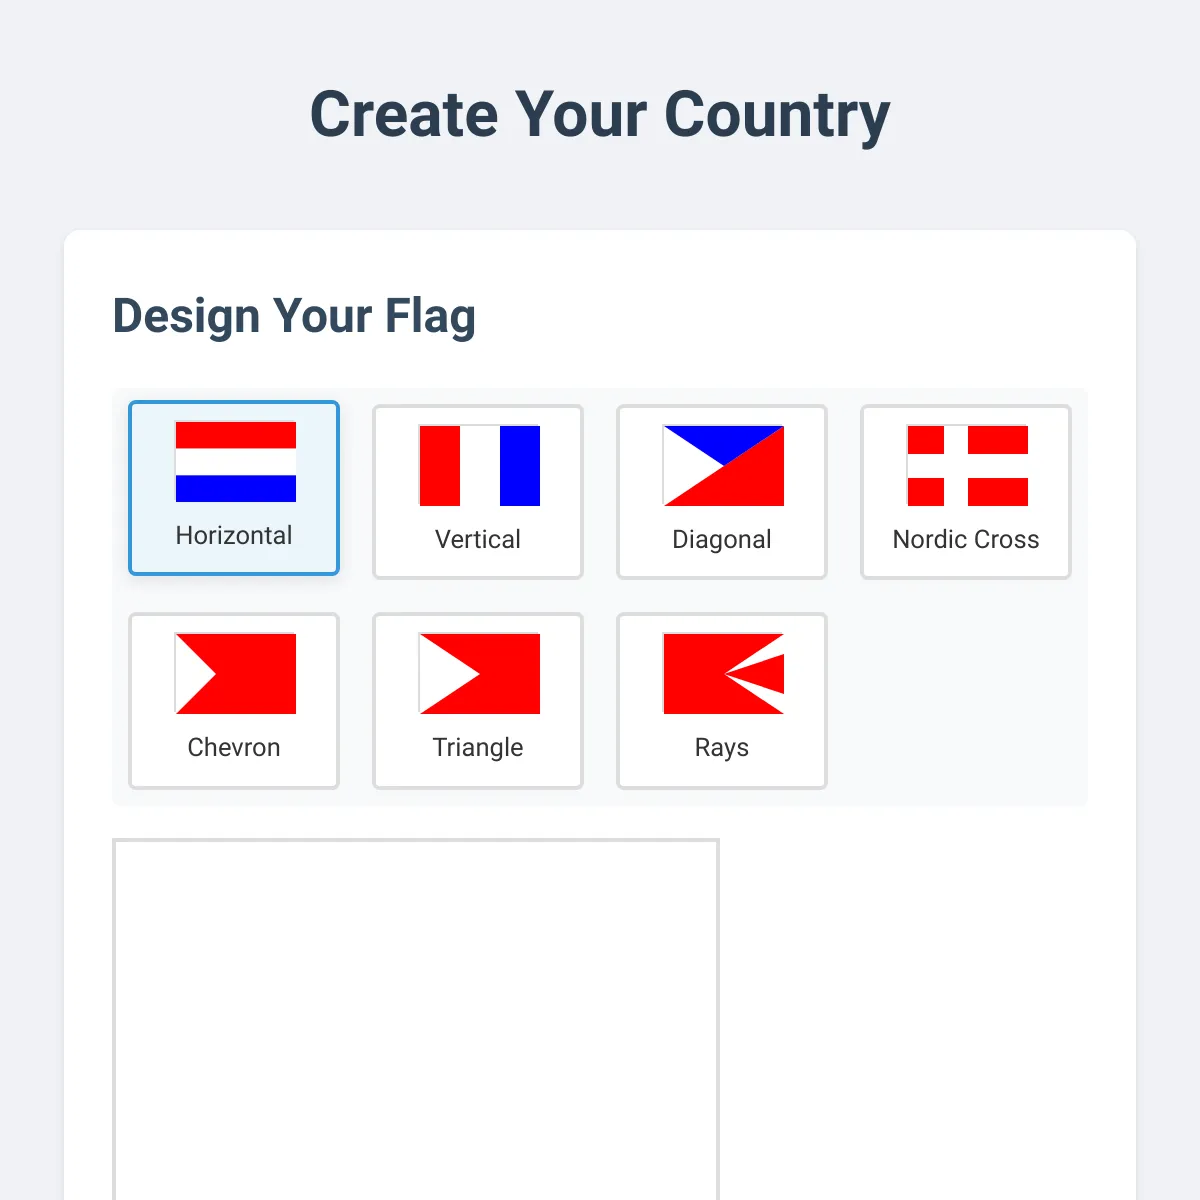The image size is (1200, 1200).
Task: Click the 'Nordic Cross' text label
Action: pos(966,540)
